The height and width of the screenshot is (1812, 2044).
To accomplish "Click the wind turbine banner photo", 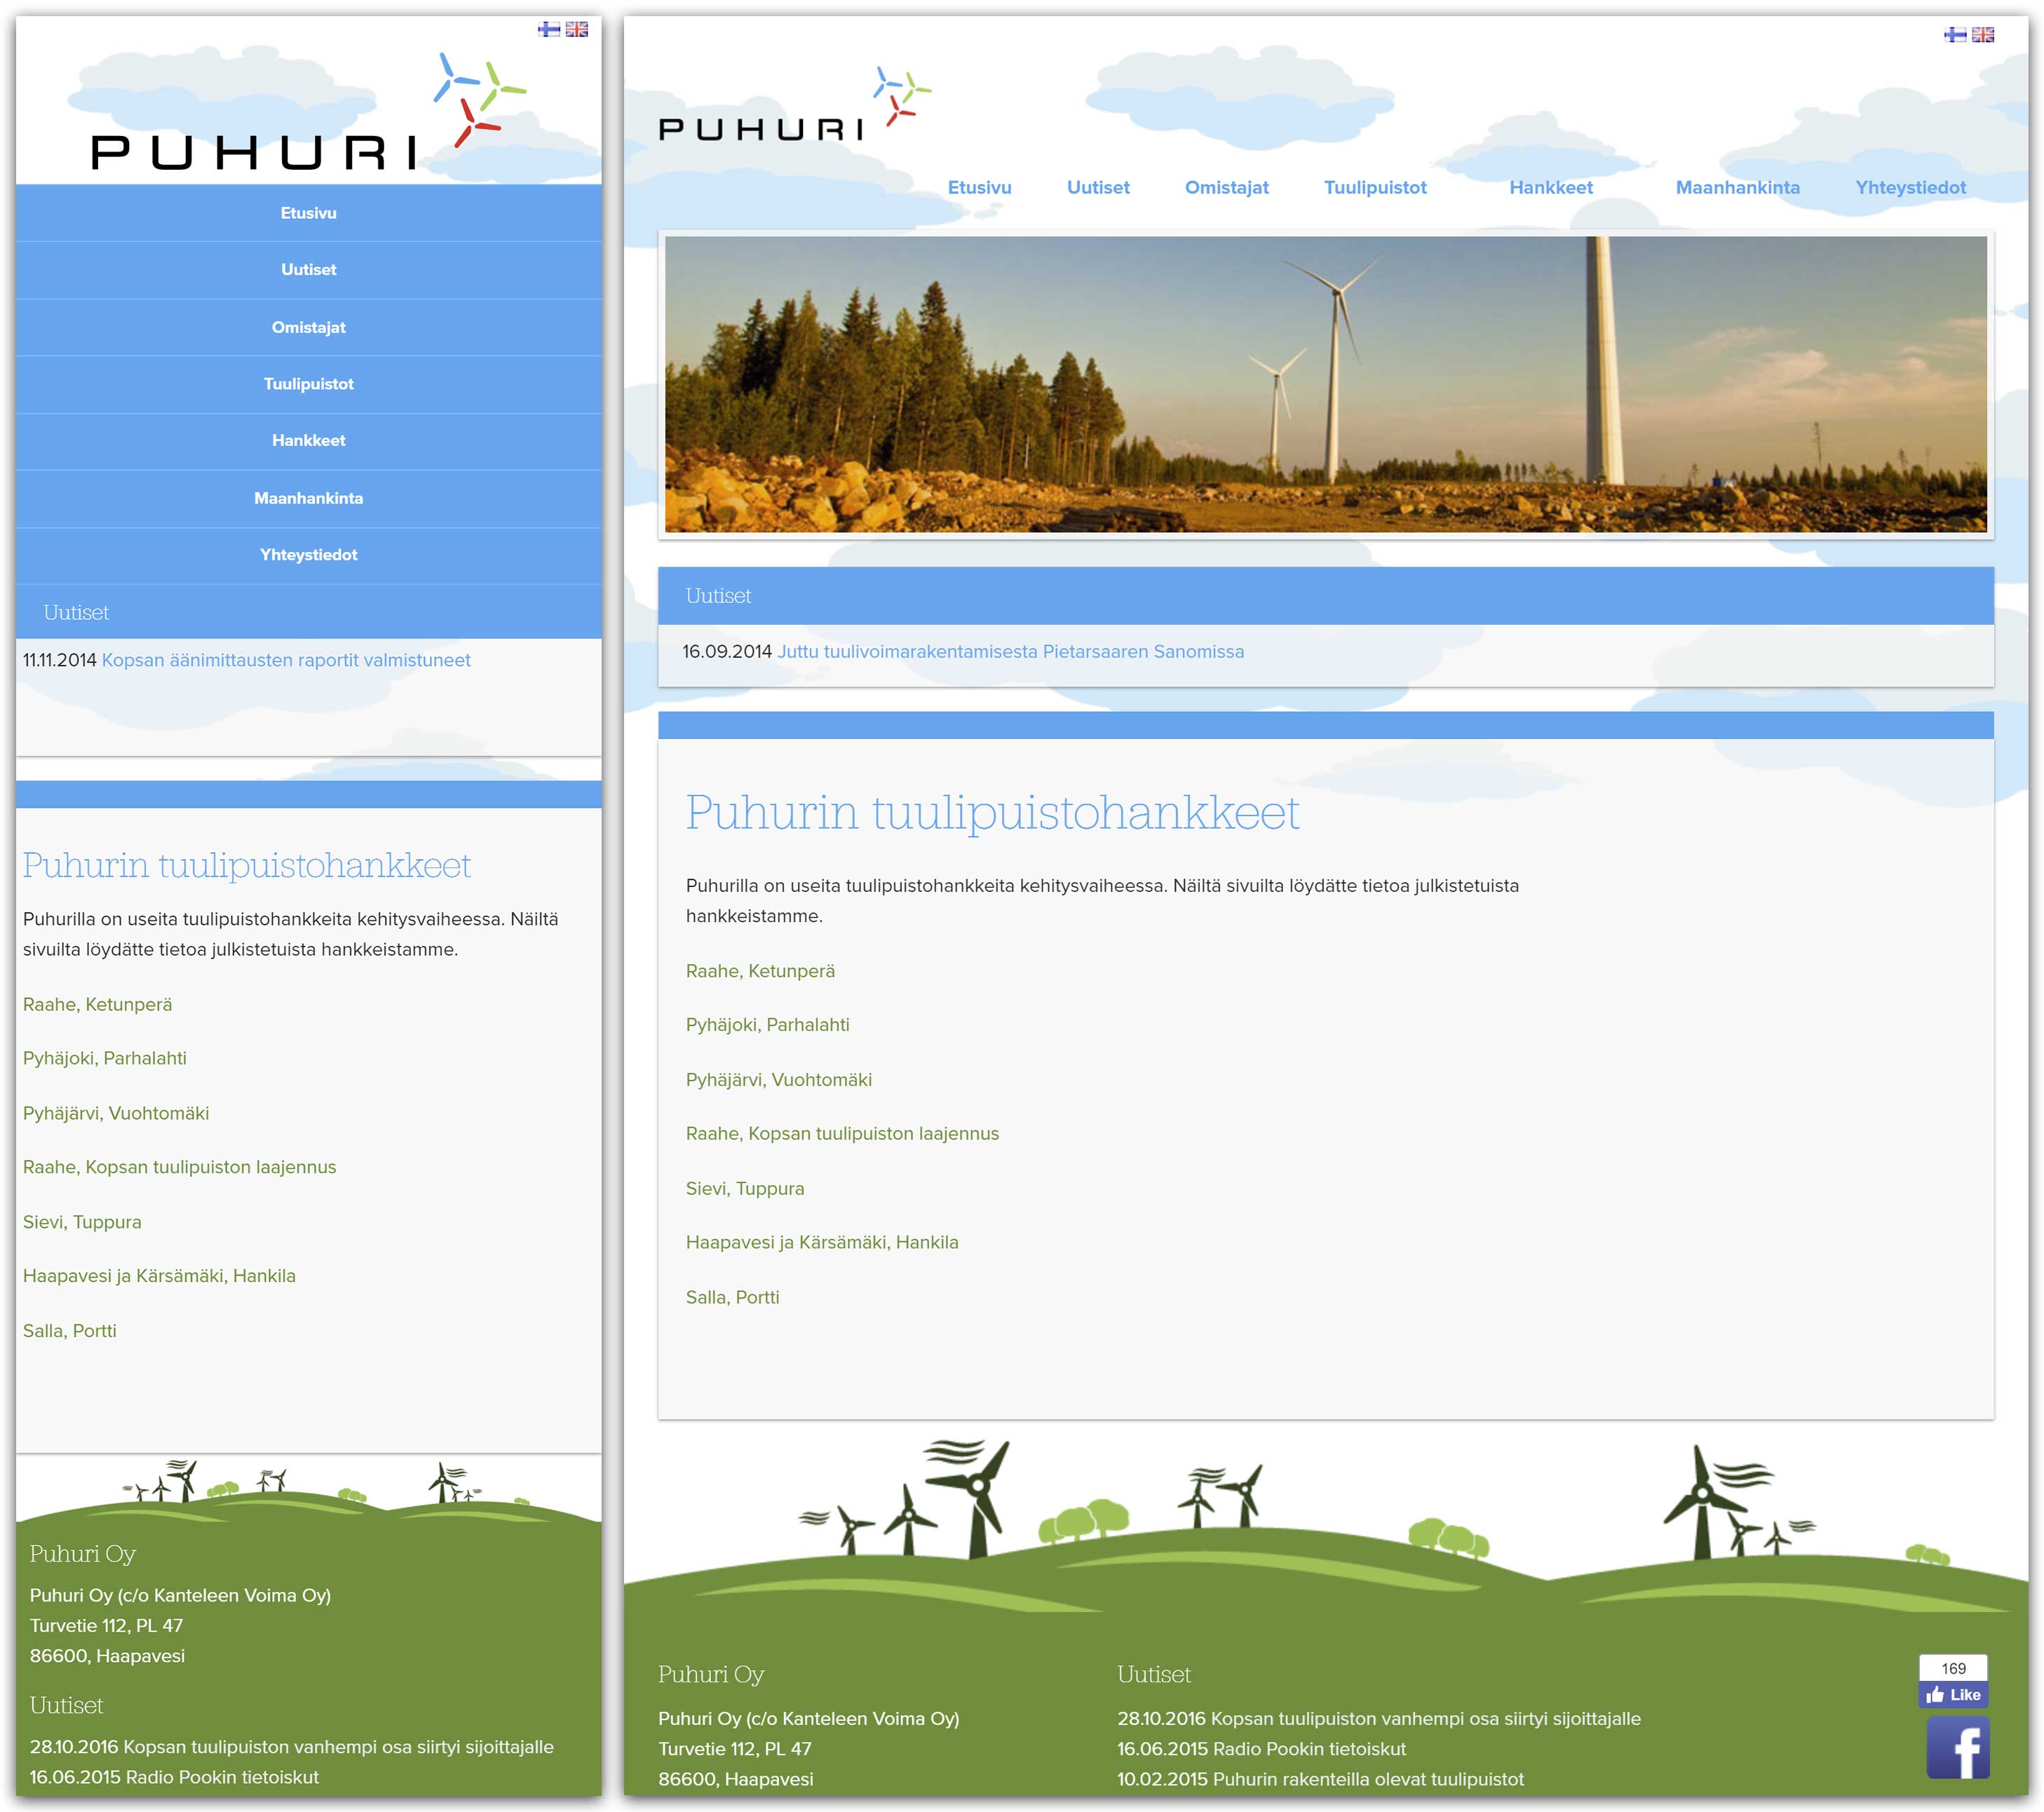I will click(x=1326, y=384).
